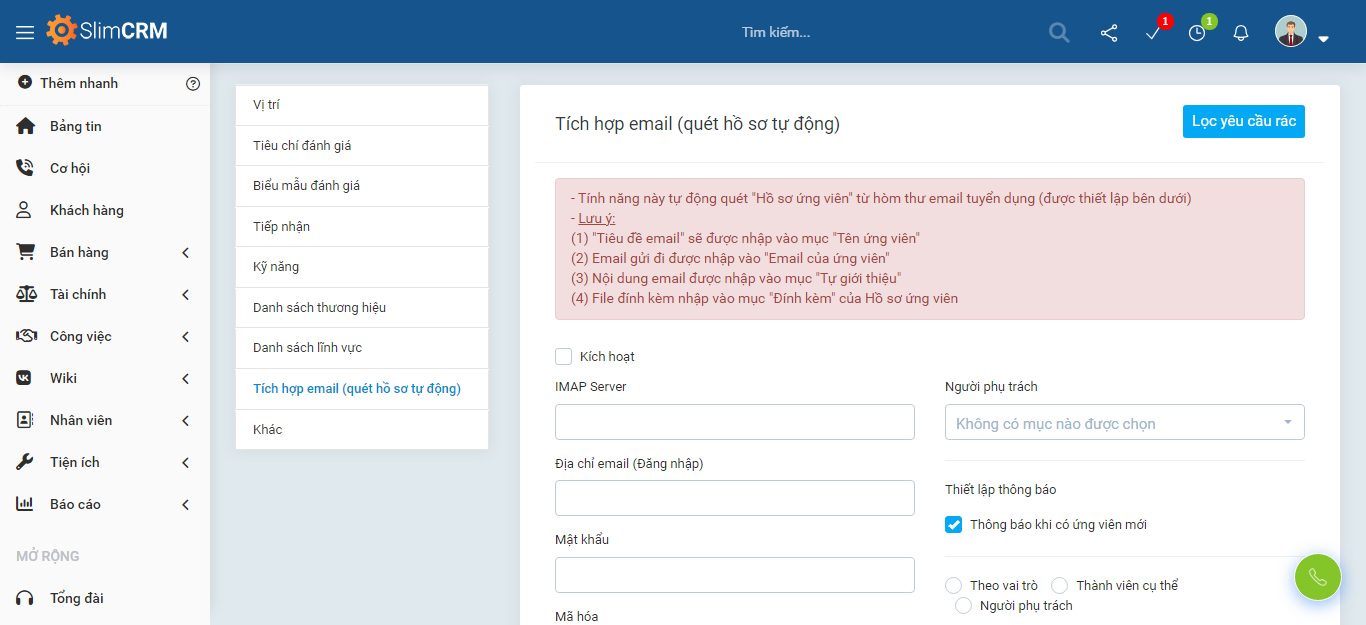Open tasks checkmark icon with red badge

(x=1153, y=33)
